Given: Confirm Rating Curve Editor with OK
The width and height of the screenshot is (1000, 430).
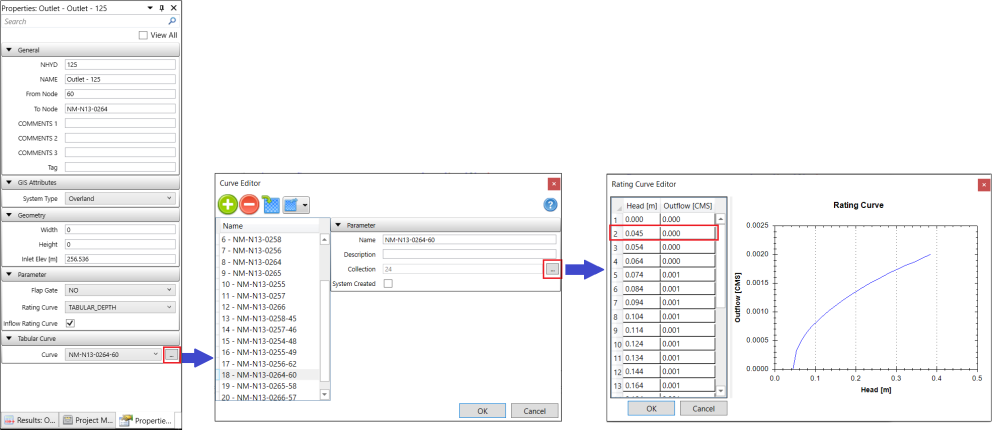Looking at the screenshot, I should point(651,408).
